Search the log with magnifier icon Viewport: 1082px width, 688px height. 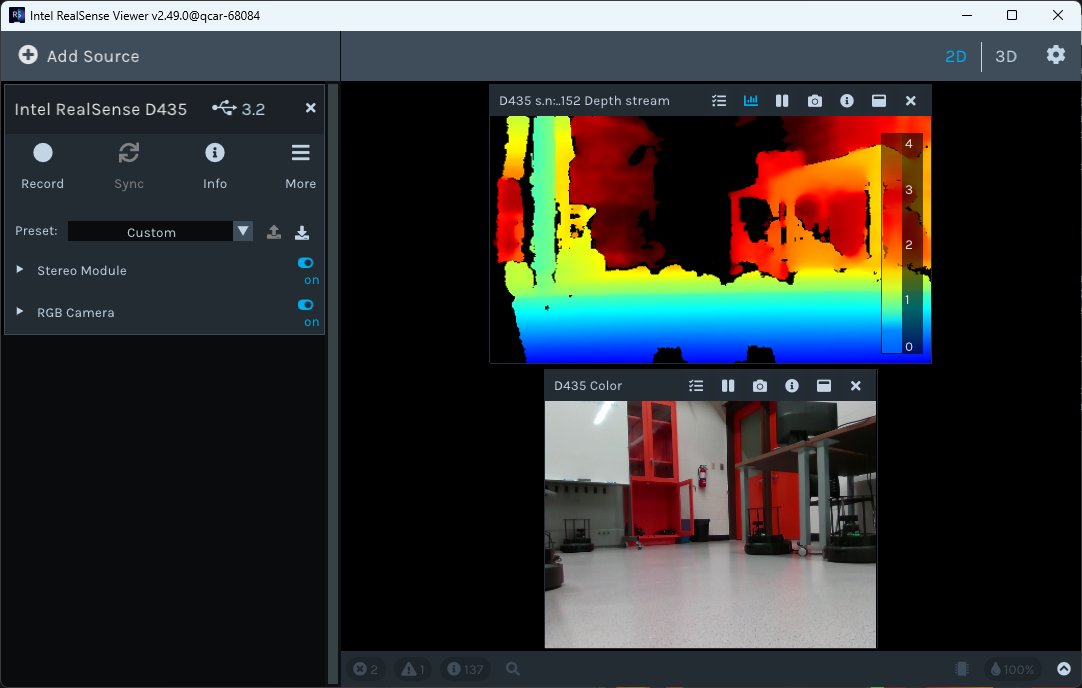point(513,669)
